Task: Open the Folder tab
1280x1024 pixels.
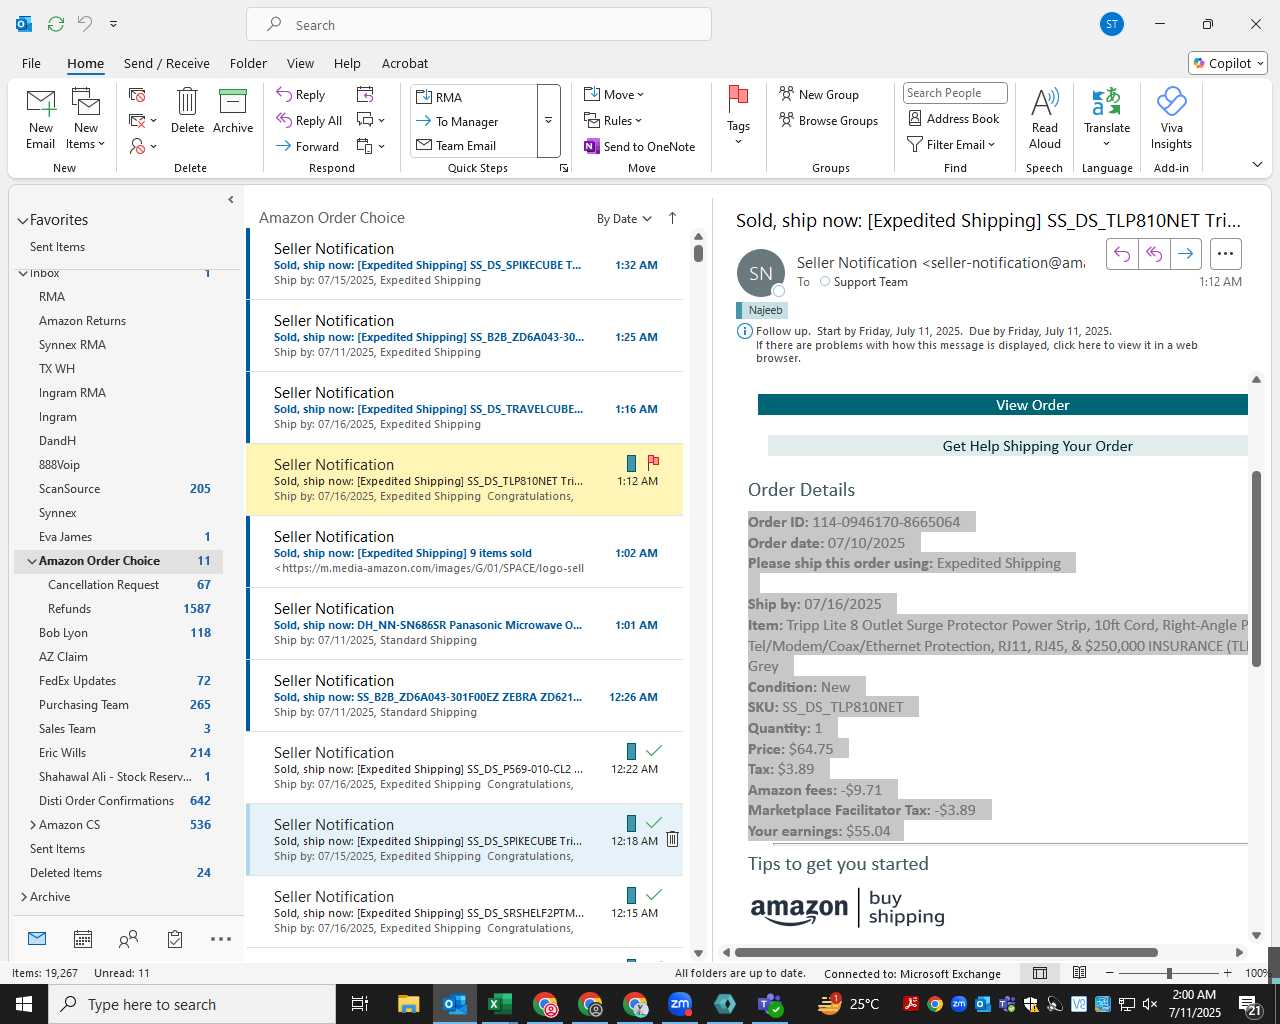Action: click(248, 63)
